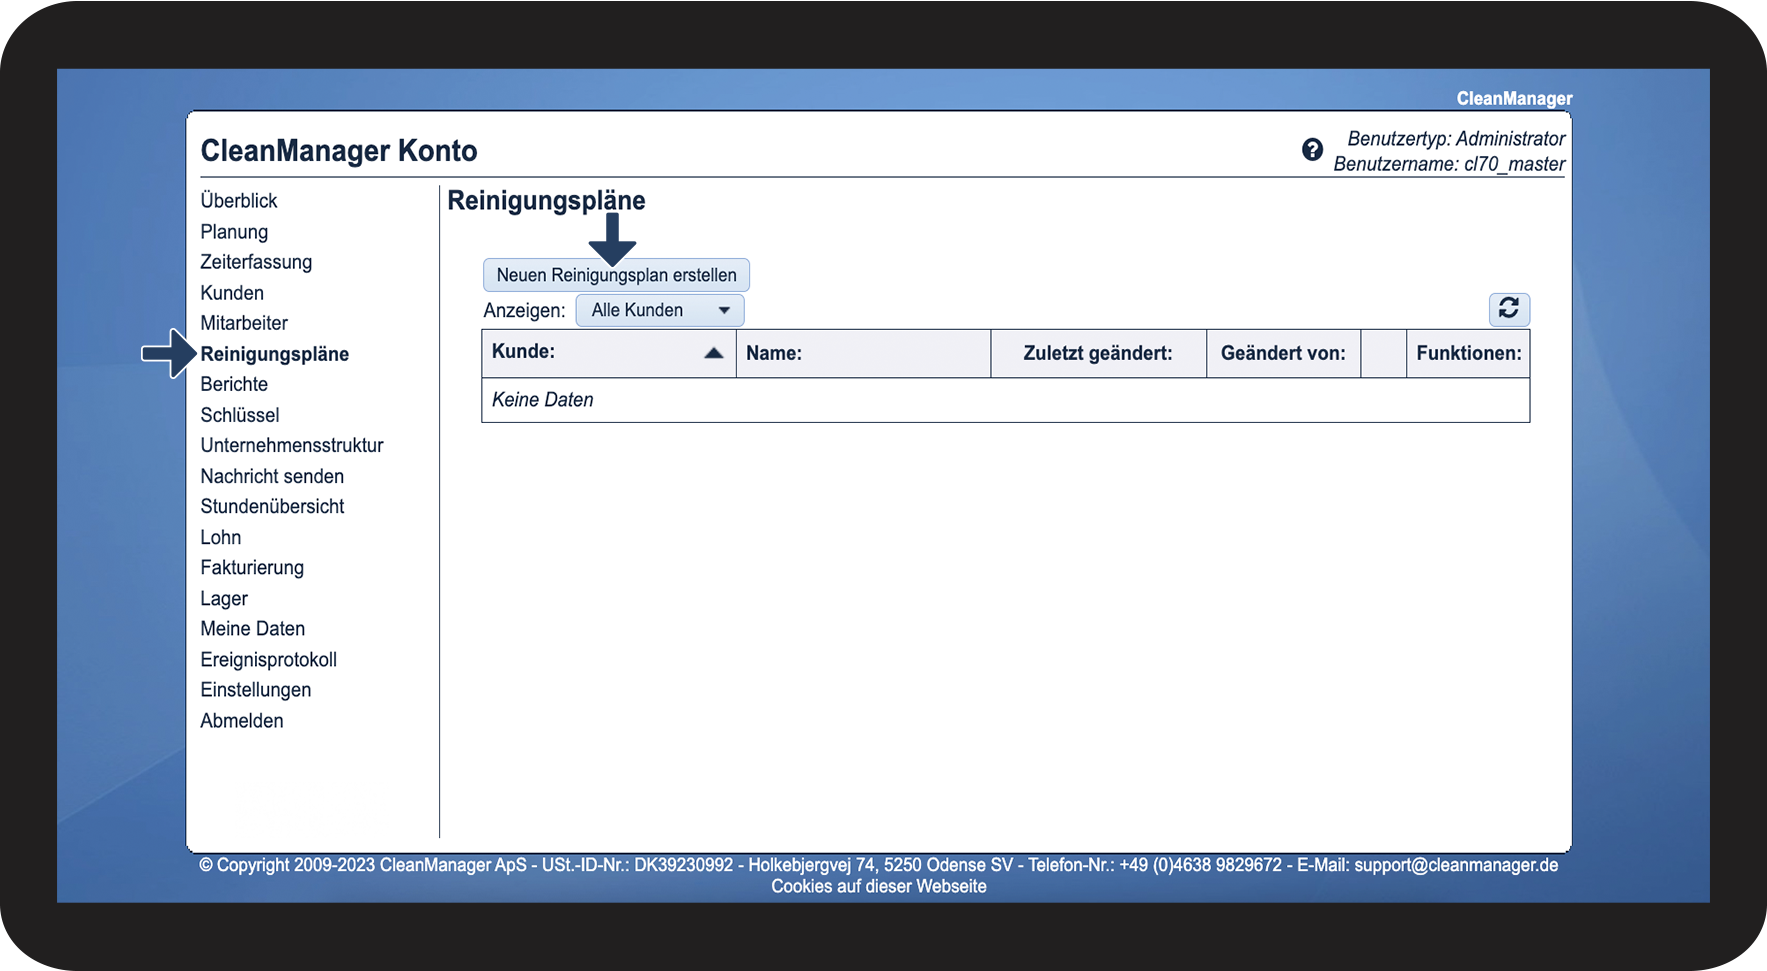
Task: Open Zeiterfassung menu item
Action: 256,262
